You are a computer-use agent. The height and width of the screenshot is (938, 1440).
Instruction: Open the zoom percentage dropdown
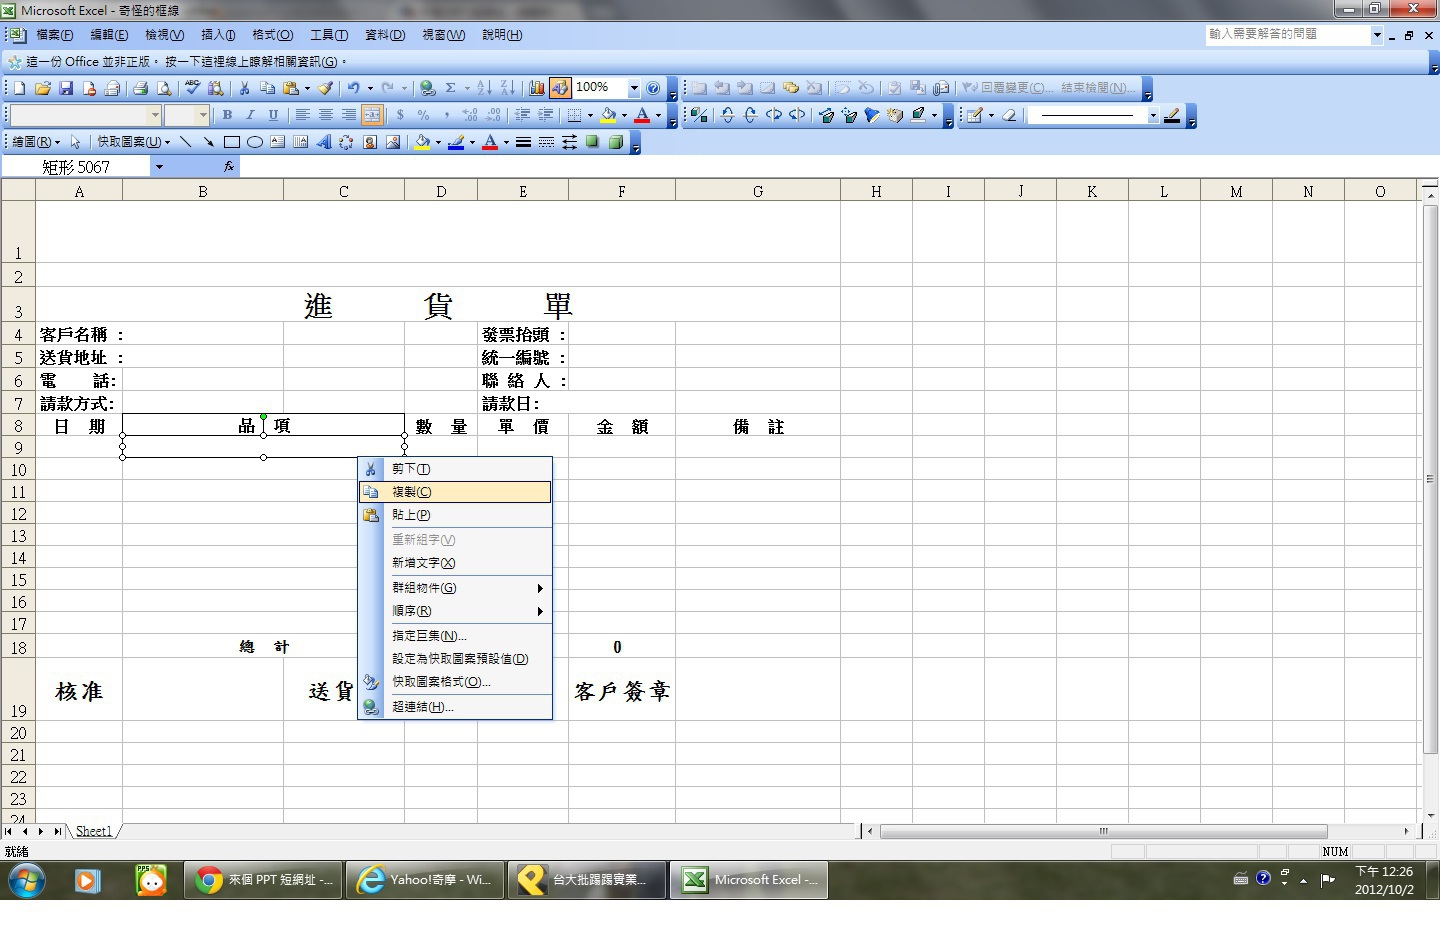633,88
